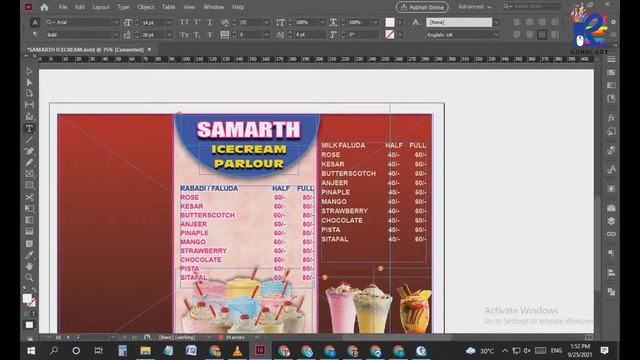
Task: Open the Effects (fx) panel
Action: (611, 118)
